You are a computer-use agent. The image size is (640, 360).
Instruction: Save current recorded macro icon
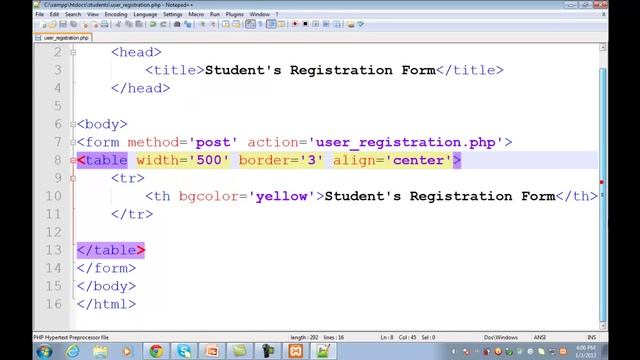(337, 24)
